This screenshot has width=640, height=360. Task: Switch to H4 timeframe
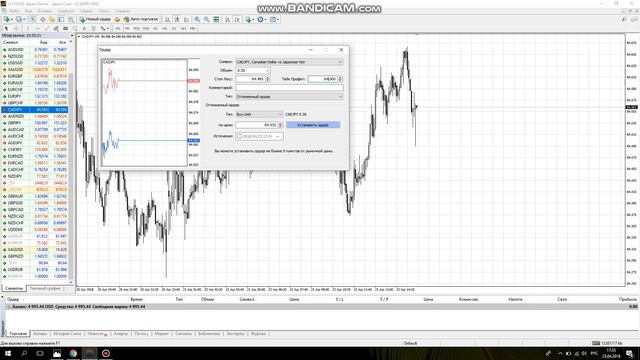(x=164, y=29)
